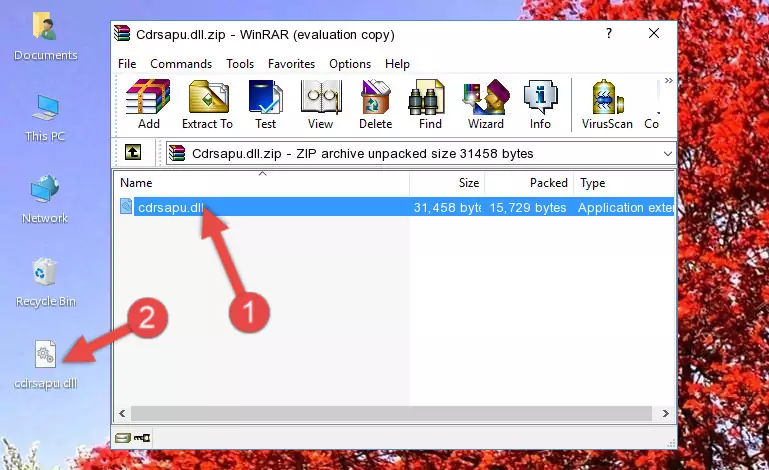Launch the Wizard tool
The width and height of the screenshot is (769, 470).
[486, 104]
